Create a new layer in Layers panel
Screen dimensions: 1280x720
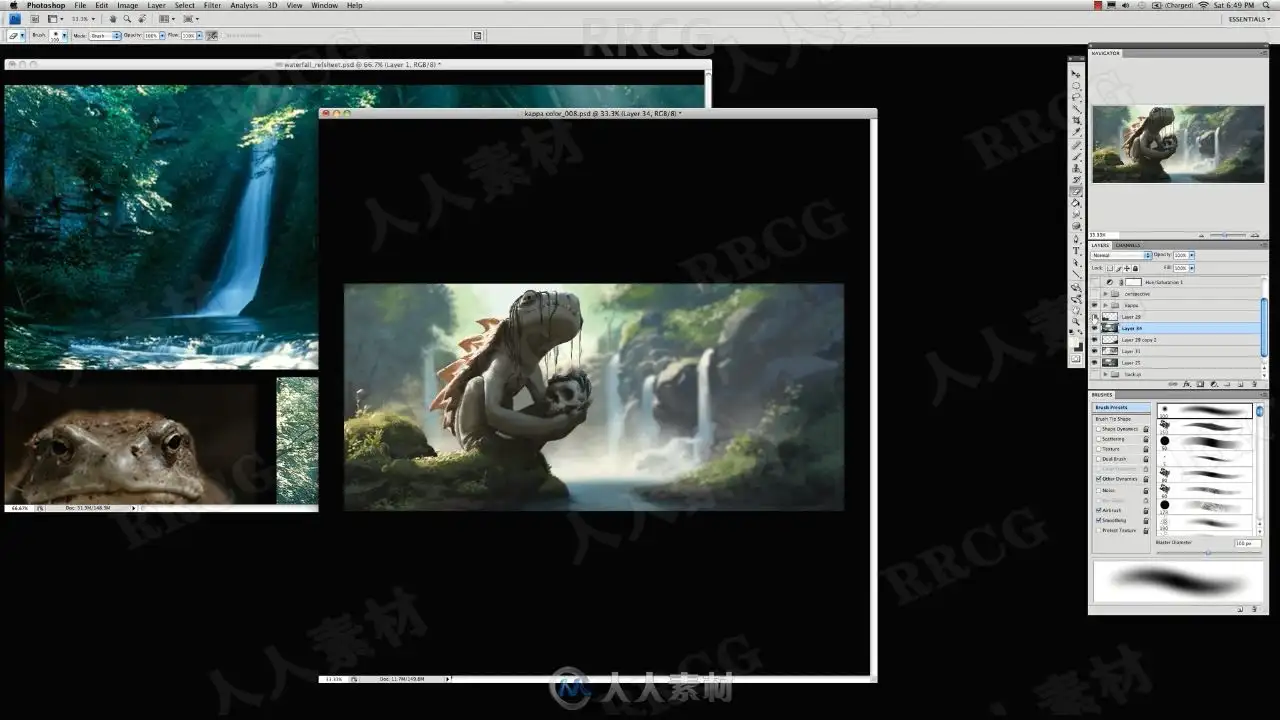click(x=1240, y=384)
